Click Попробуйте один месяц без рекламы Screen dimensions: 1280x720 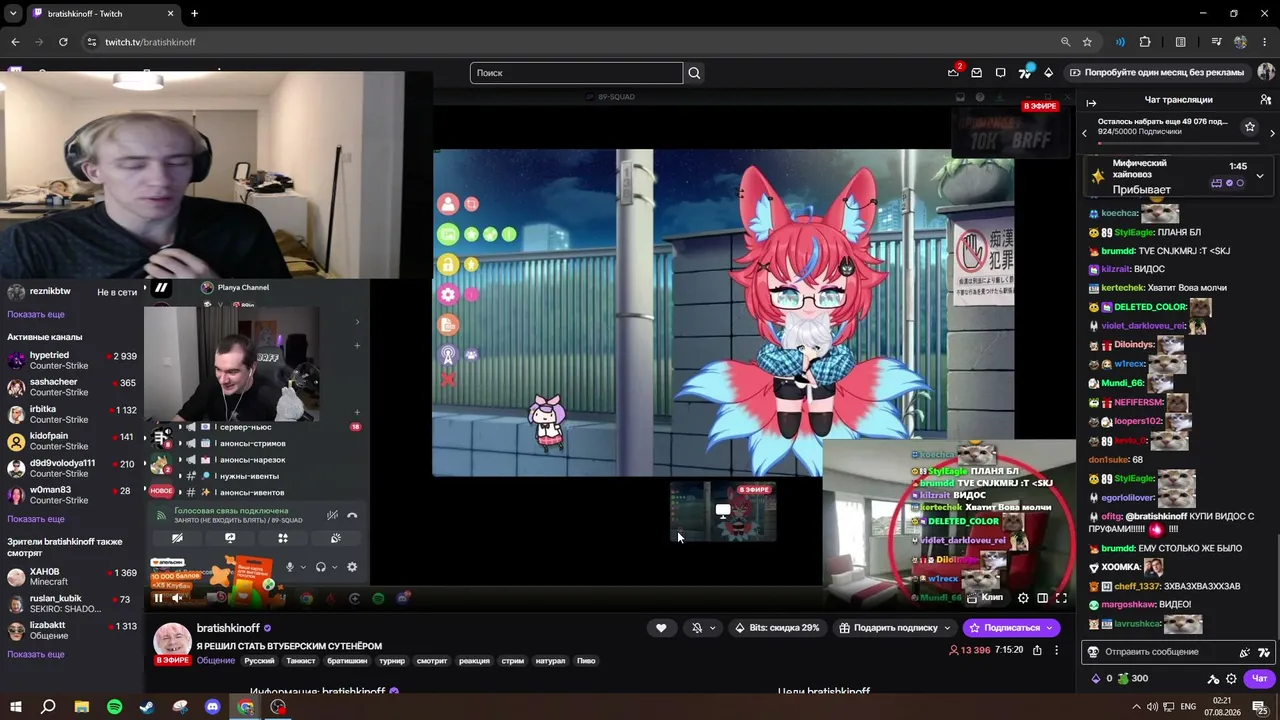(x=1156, y=72)
